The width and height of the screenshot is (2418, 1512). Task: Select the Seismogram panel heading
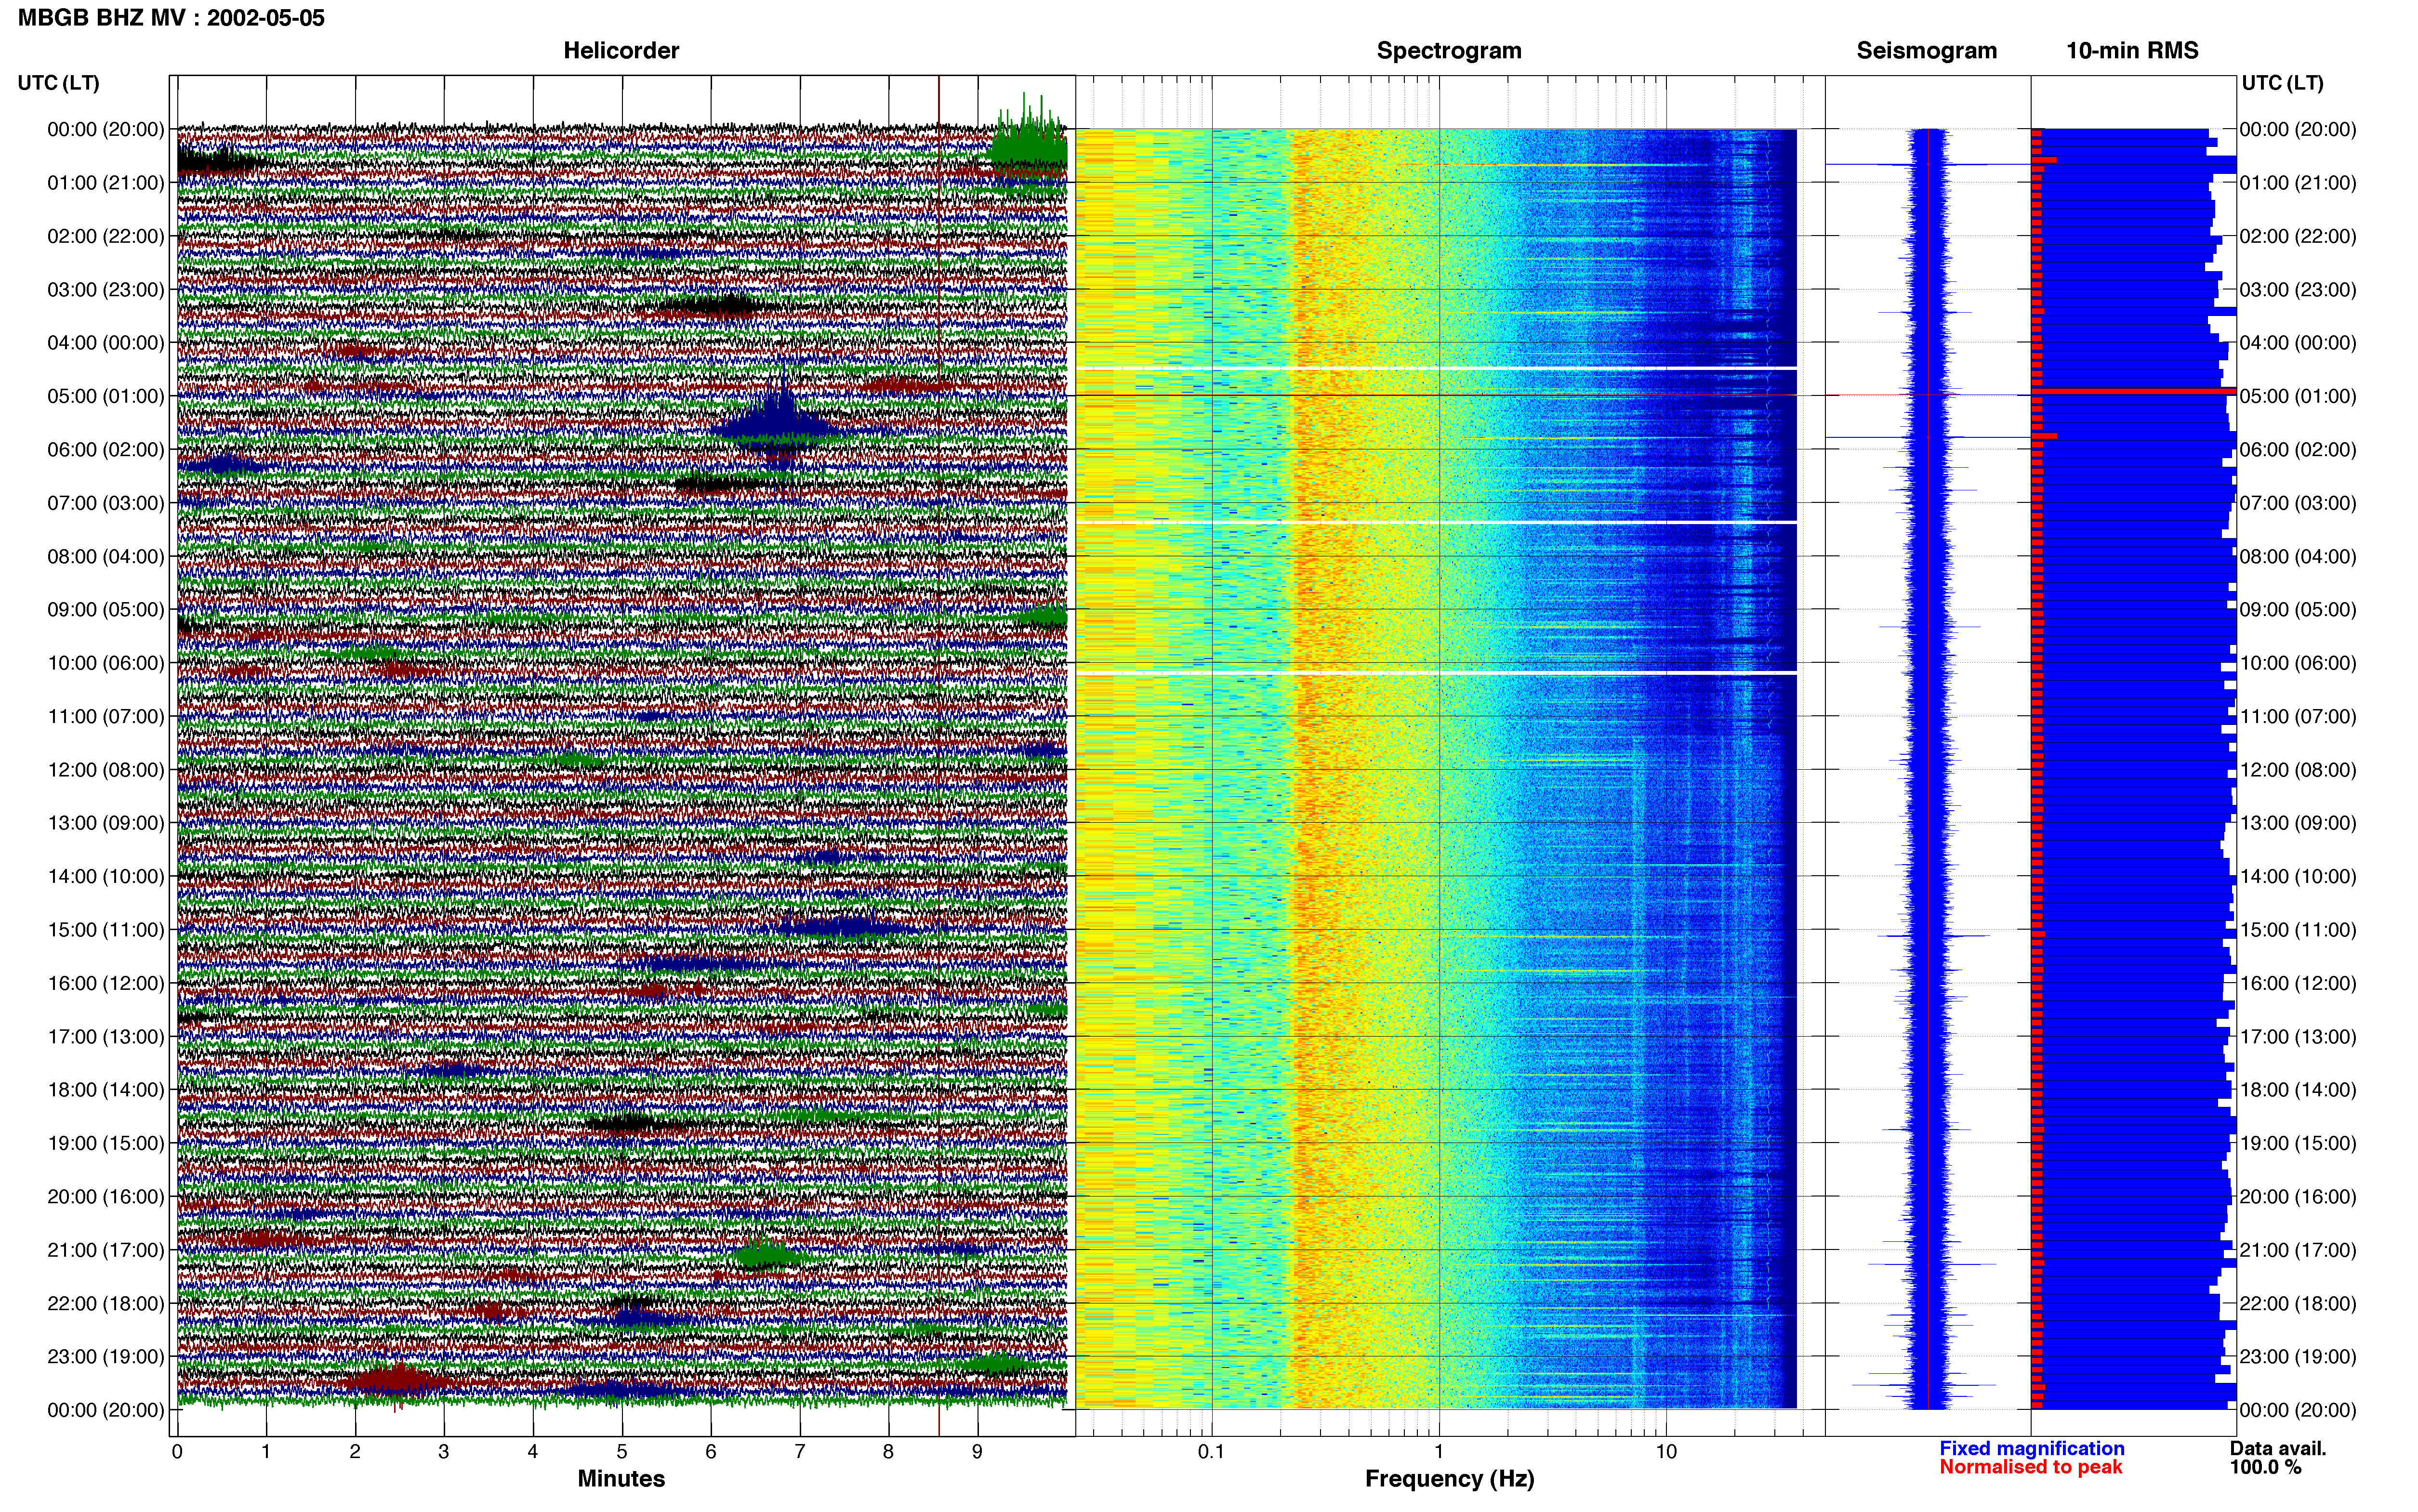[1926, 51]
